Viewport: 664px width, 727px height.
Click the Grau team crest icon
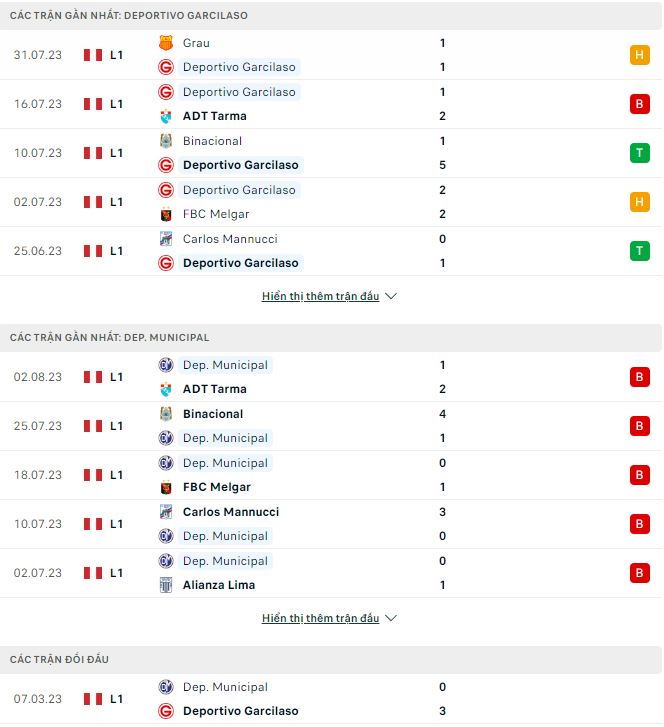166,43
